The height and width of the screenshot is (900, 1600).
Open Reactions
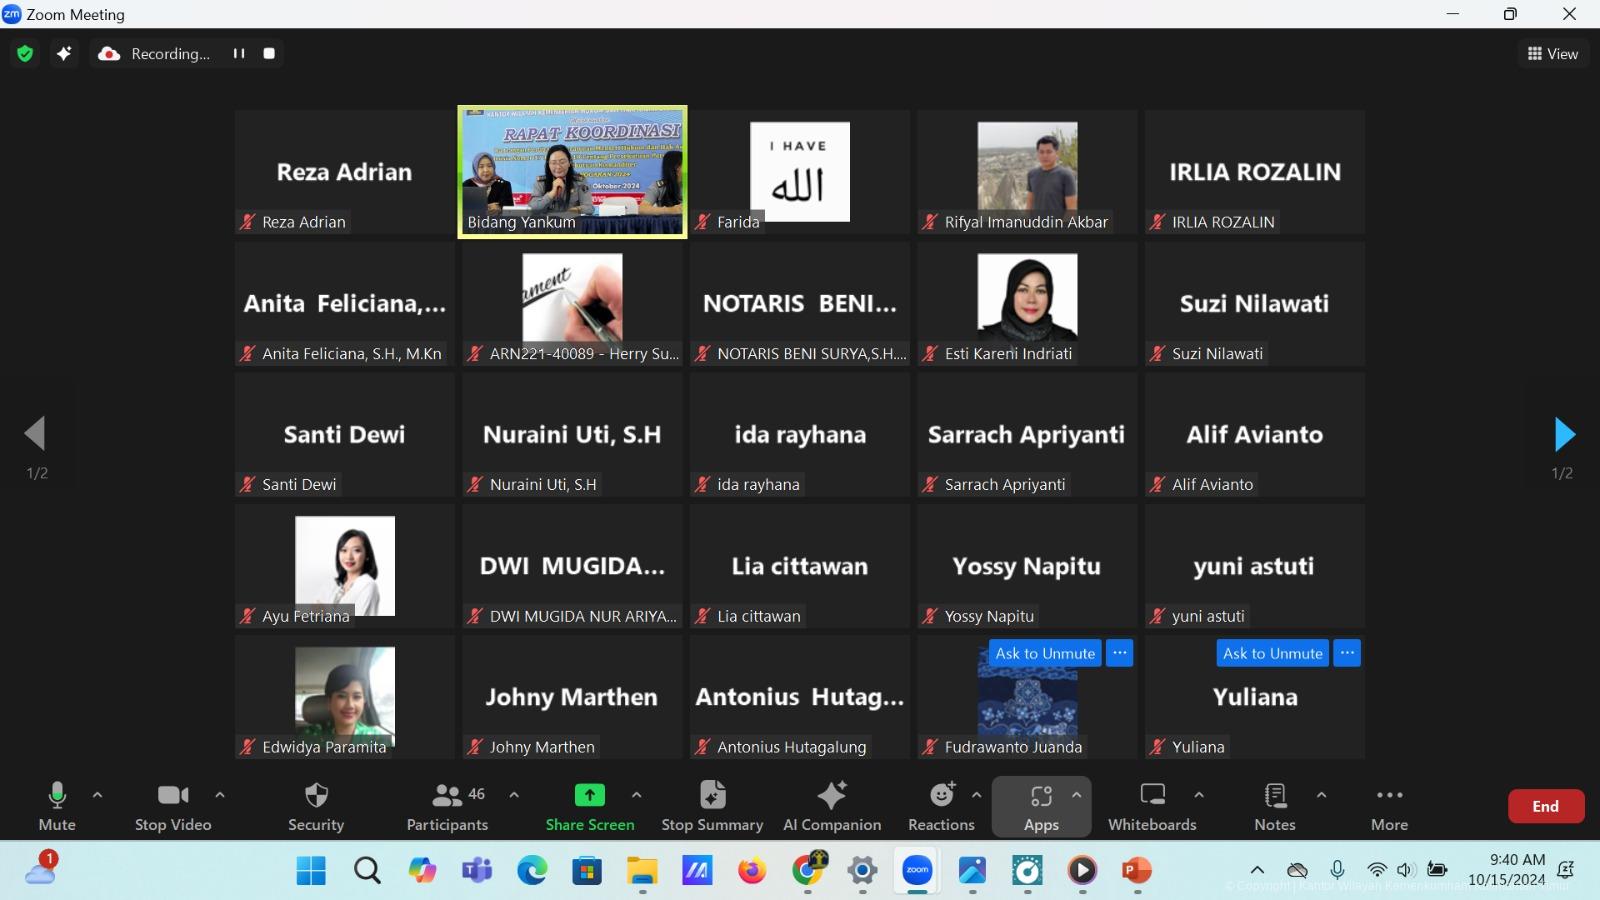click(941, 807)
